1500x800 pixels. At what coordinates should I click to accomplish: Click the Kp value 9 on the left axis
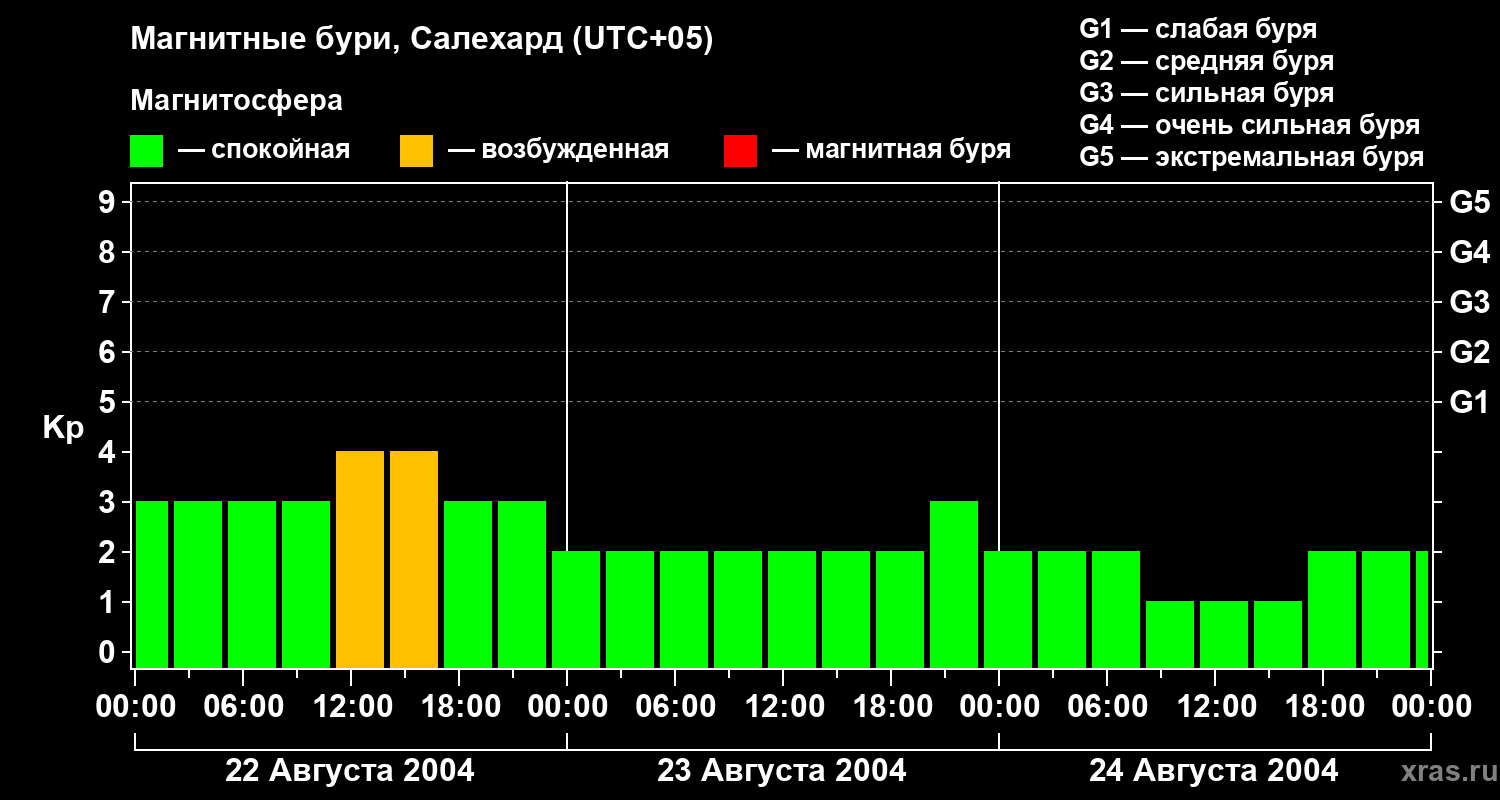tap(109, 203)
